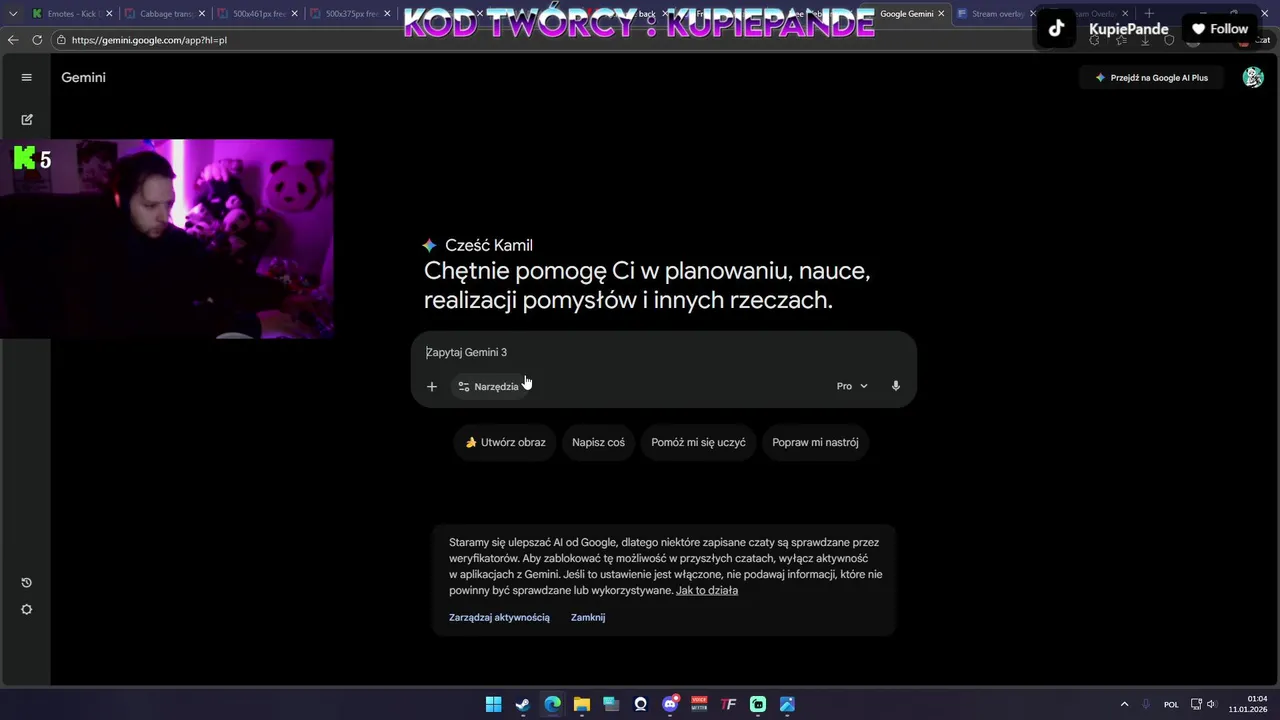Open settings gear icon in Gemini sidebar
1280x720 pixels.
point(27,610)
